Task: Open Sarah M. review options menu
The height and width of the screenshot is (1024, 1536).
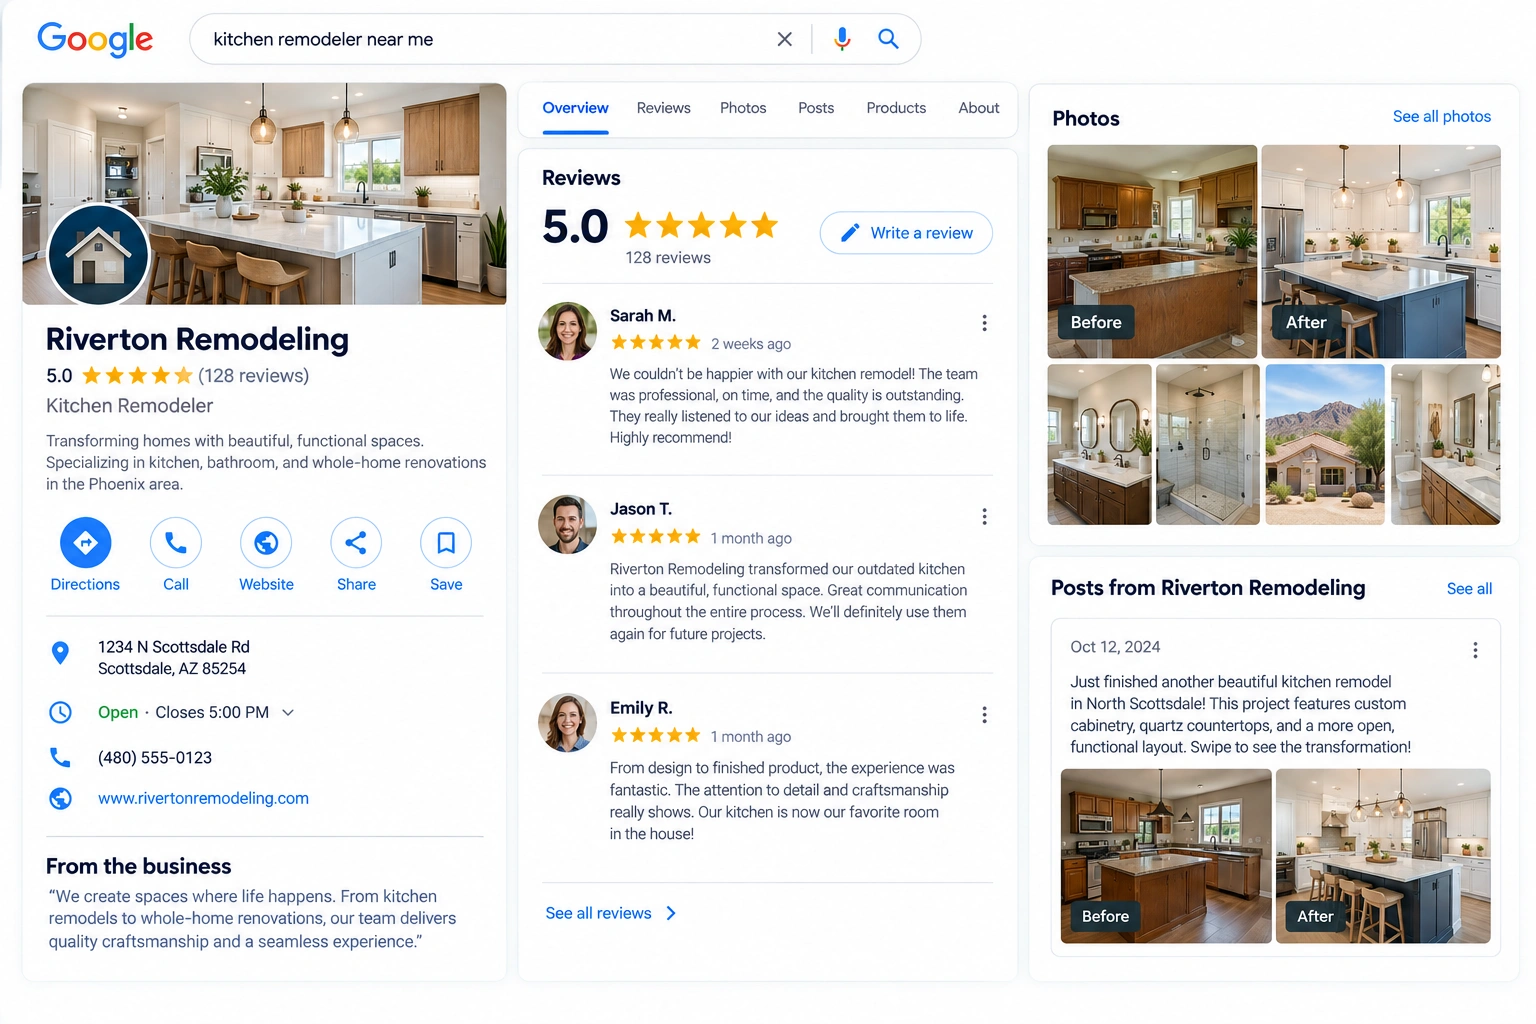Action: click(x=984, y=323)
